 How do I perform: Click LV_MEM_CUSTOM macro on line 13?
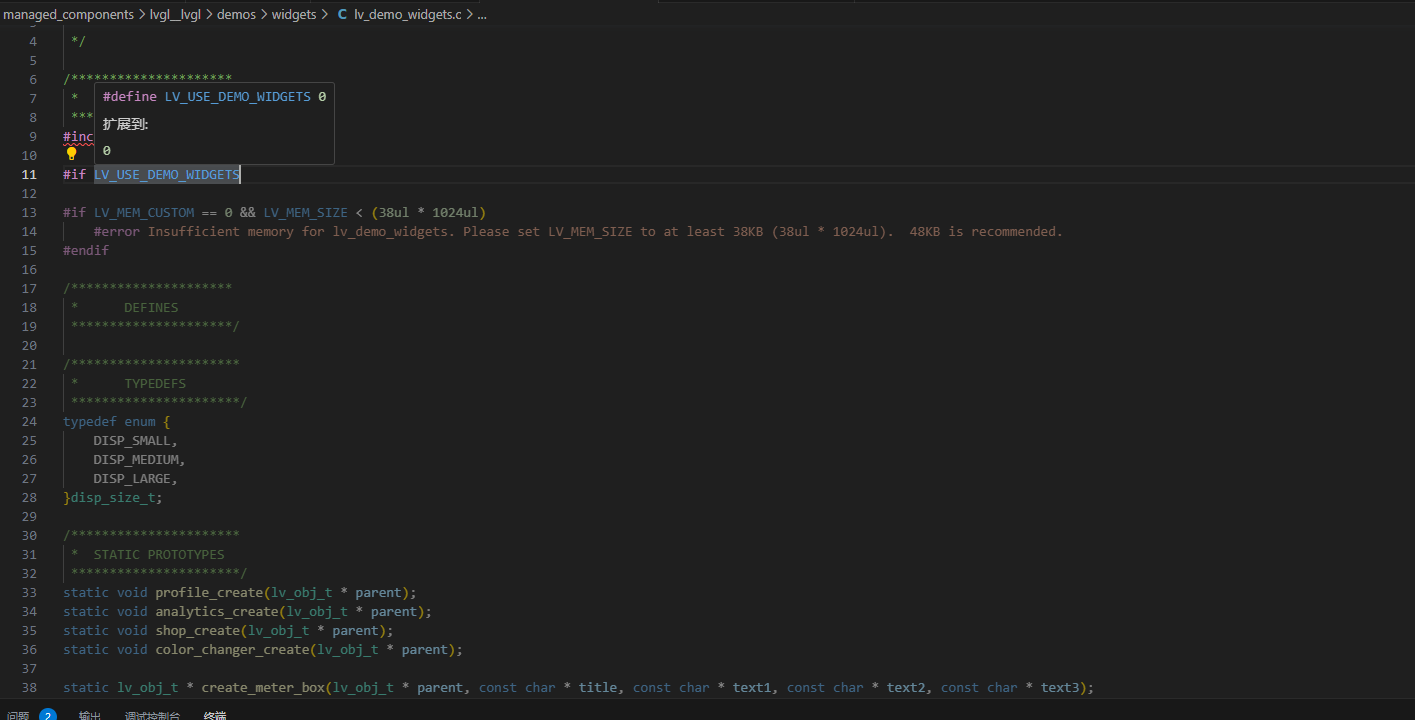click(x=144, y=212)
